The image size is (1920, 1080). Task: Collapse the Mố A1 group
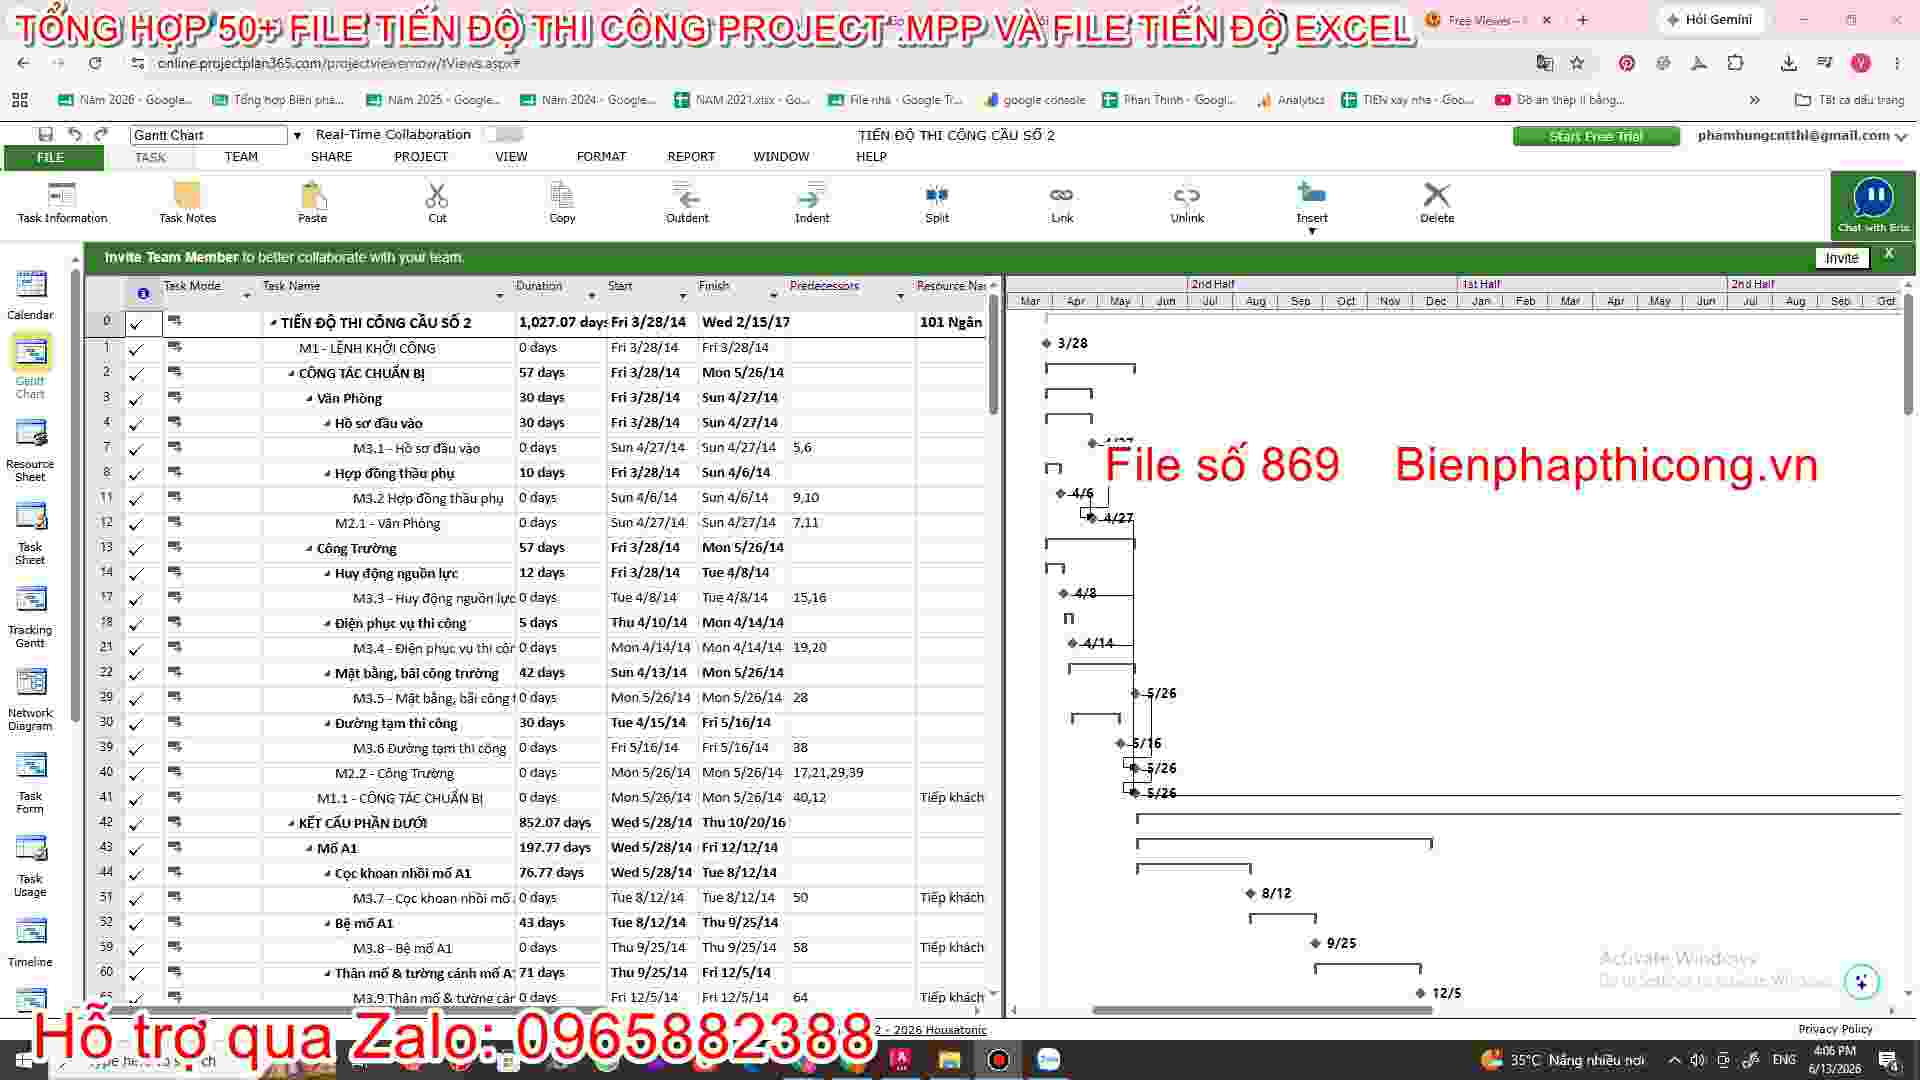coord(309,849)
